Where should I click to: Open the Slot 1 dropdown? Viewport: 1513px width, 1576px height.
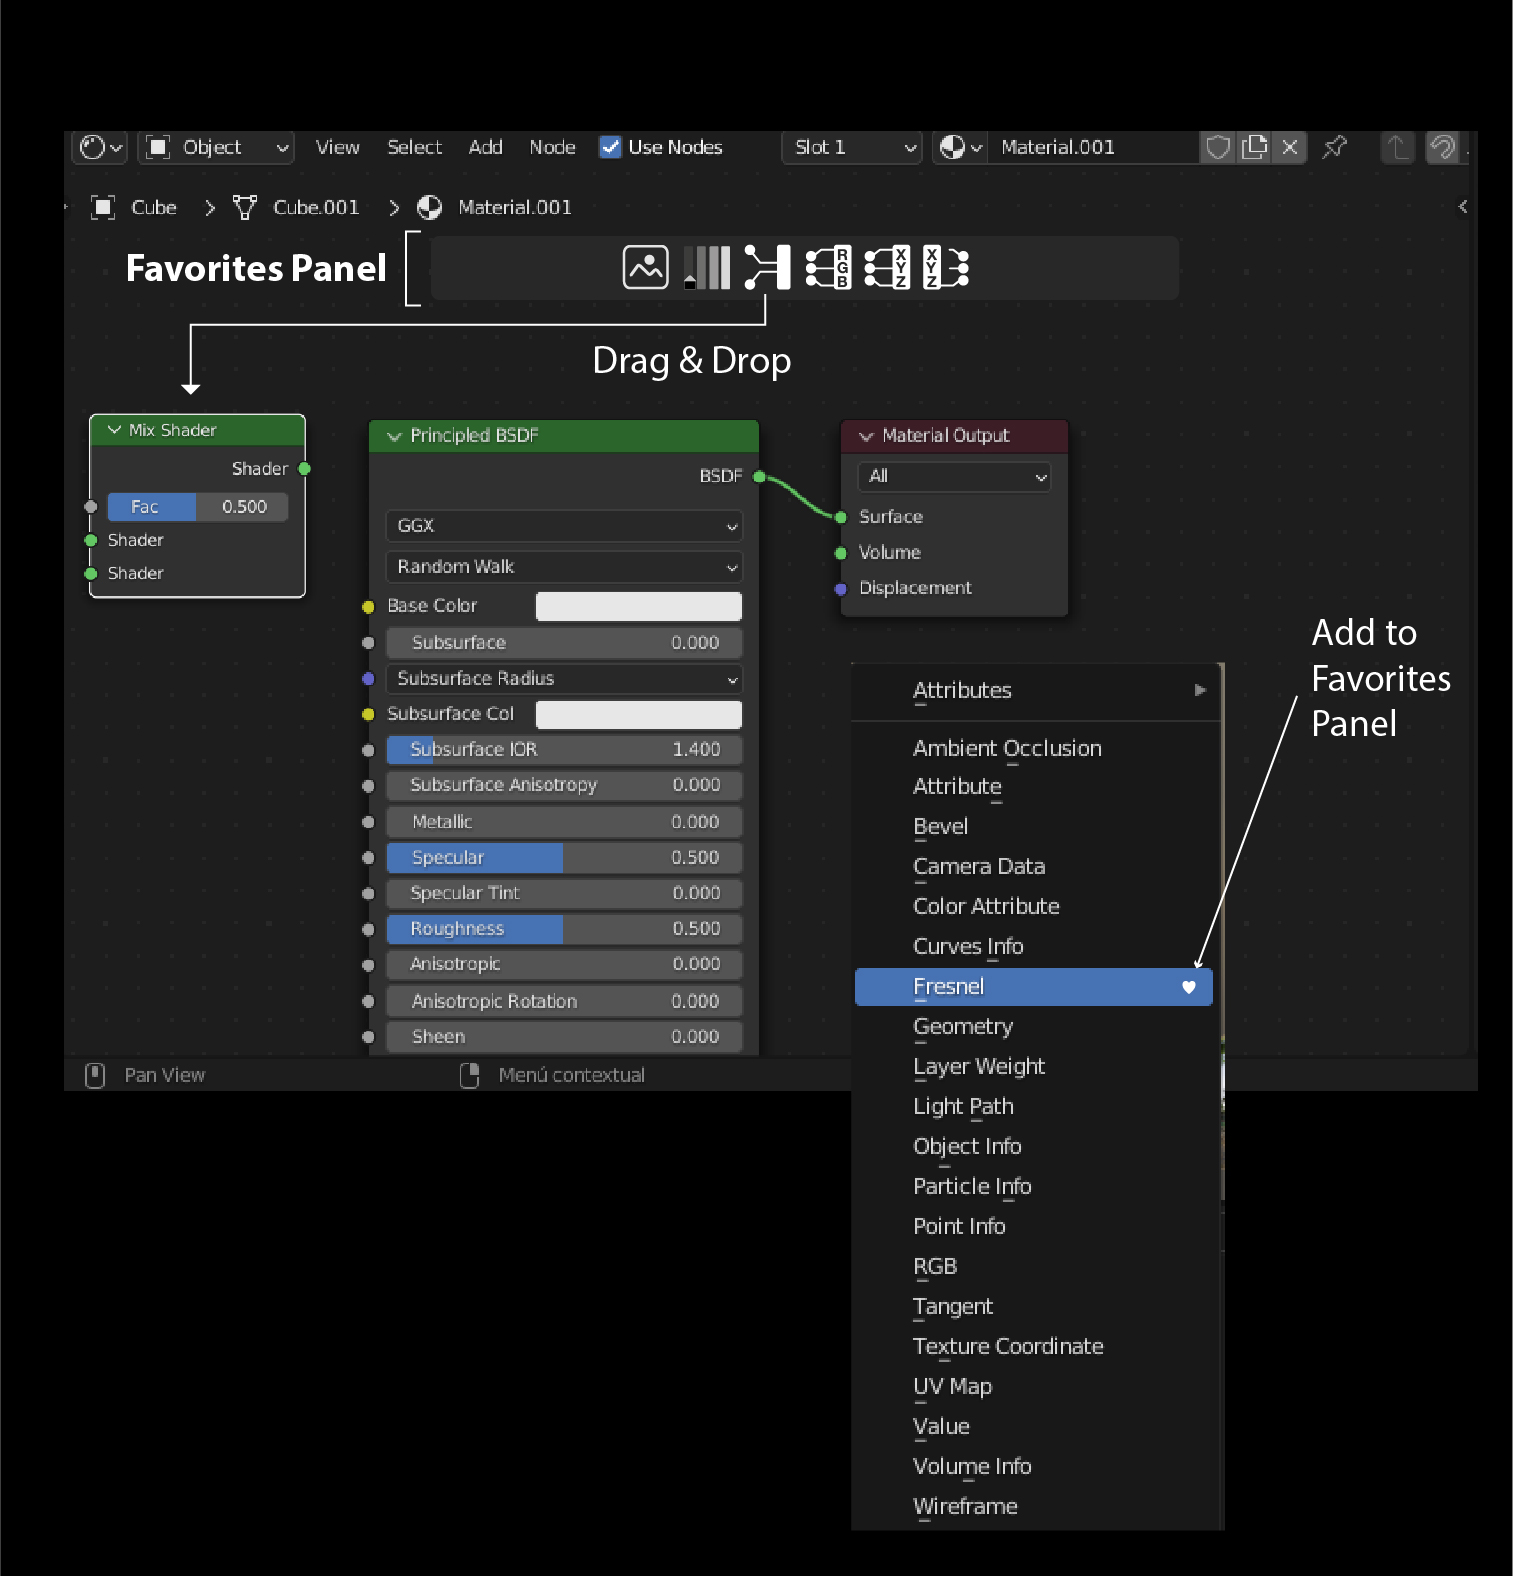(x=852, y=148)
